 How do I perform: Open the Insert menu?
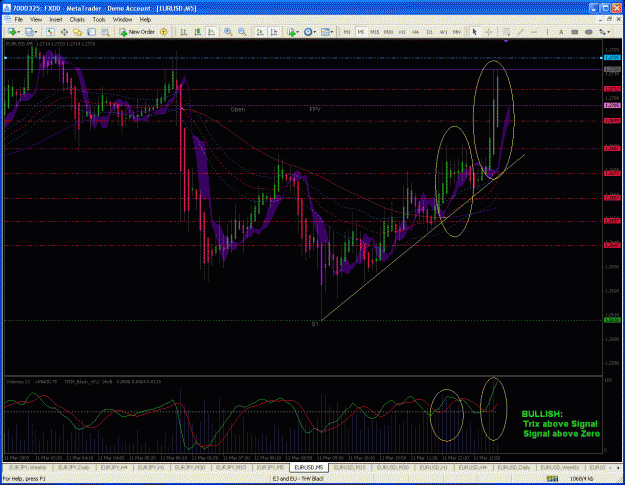coord(55,19)
